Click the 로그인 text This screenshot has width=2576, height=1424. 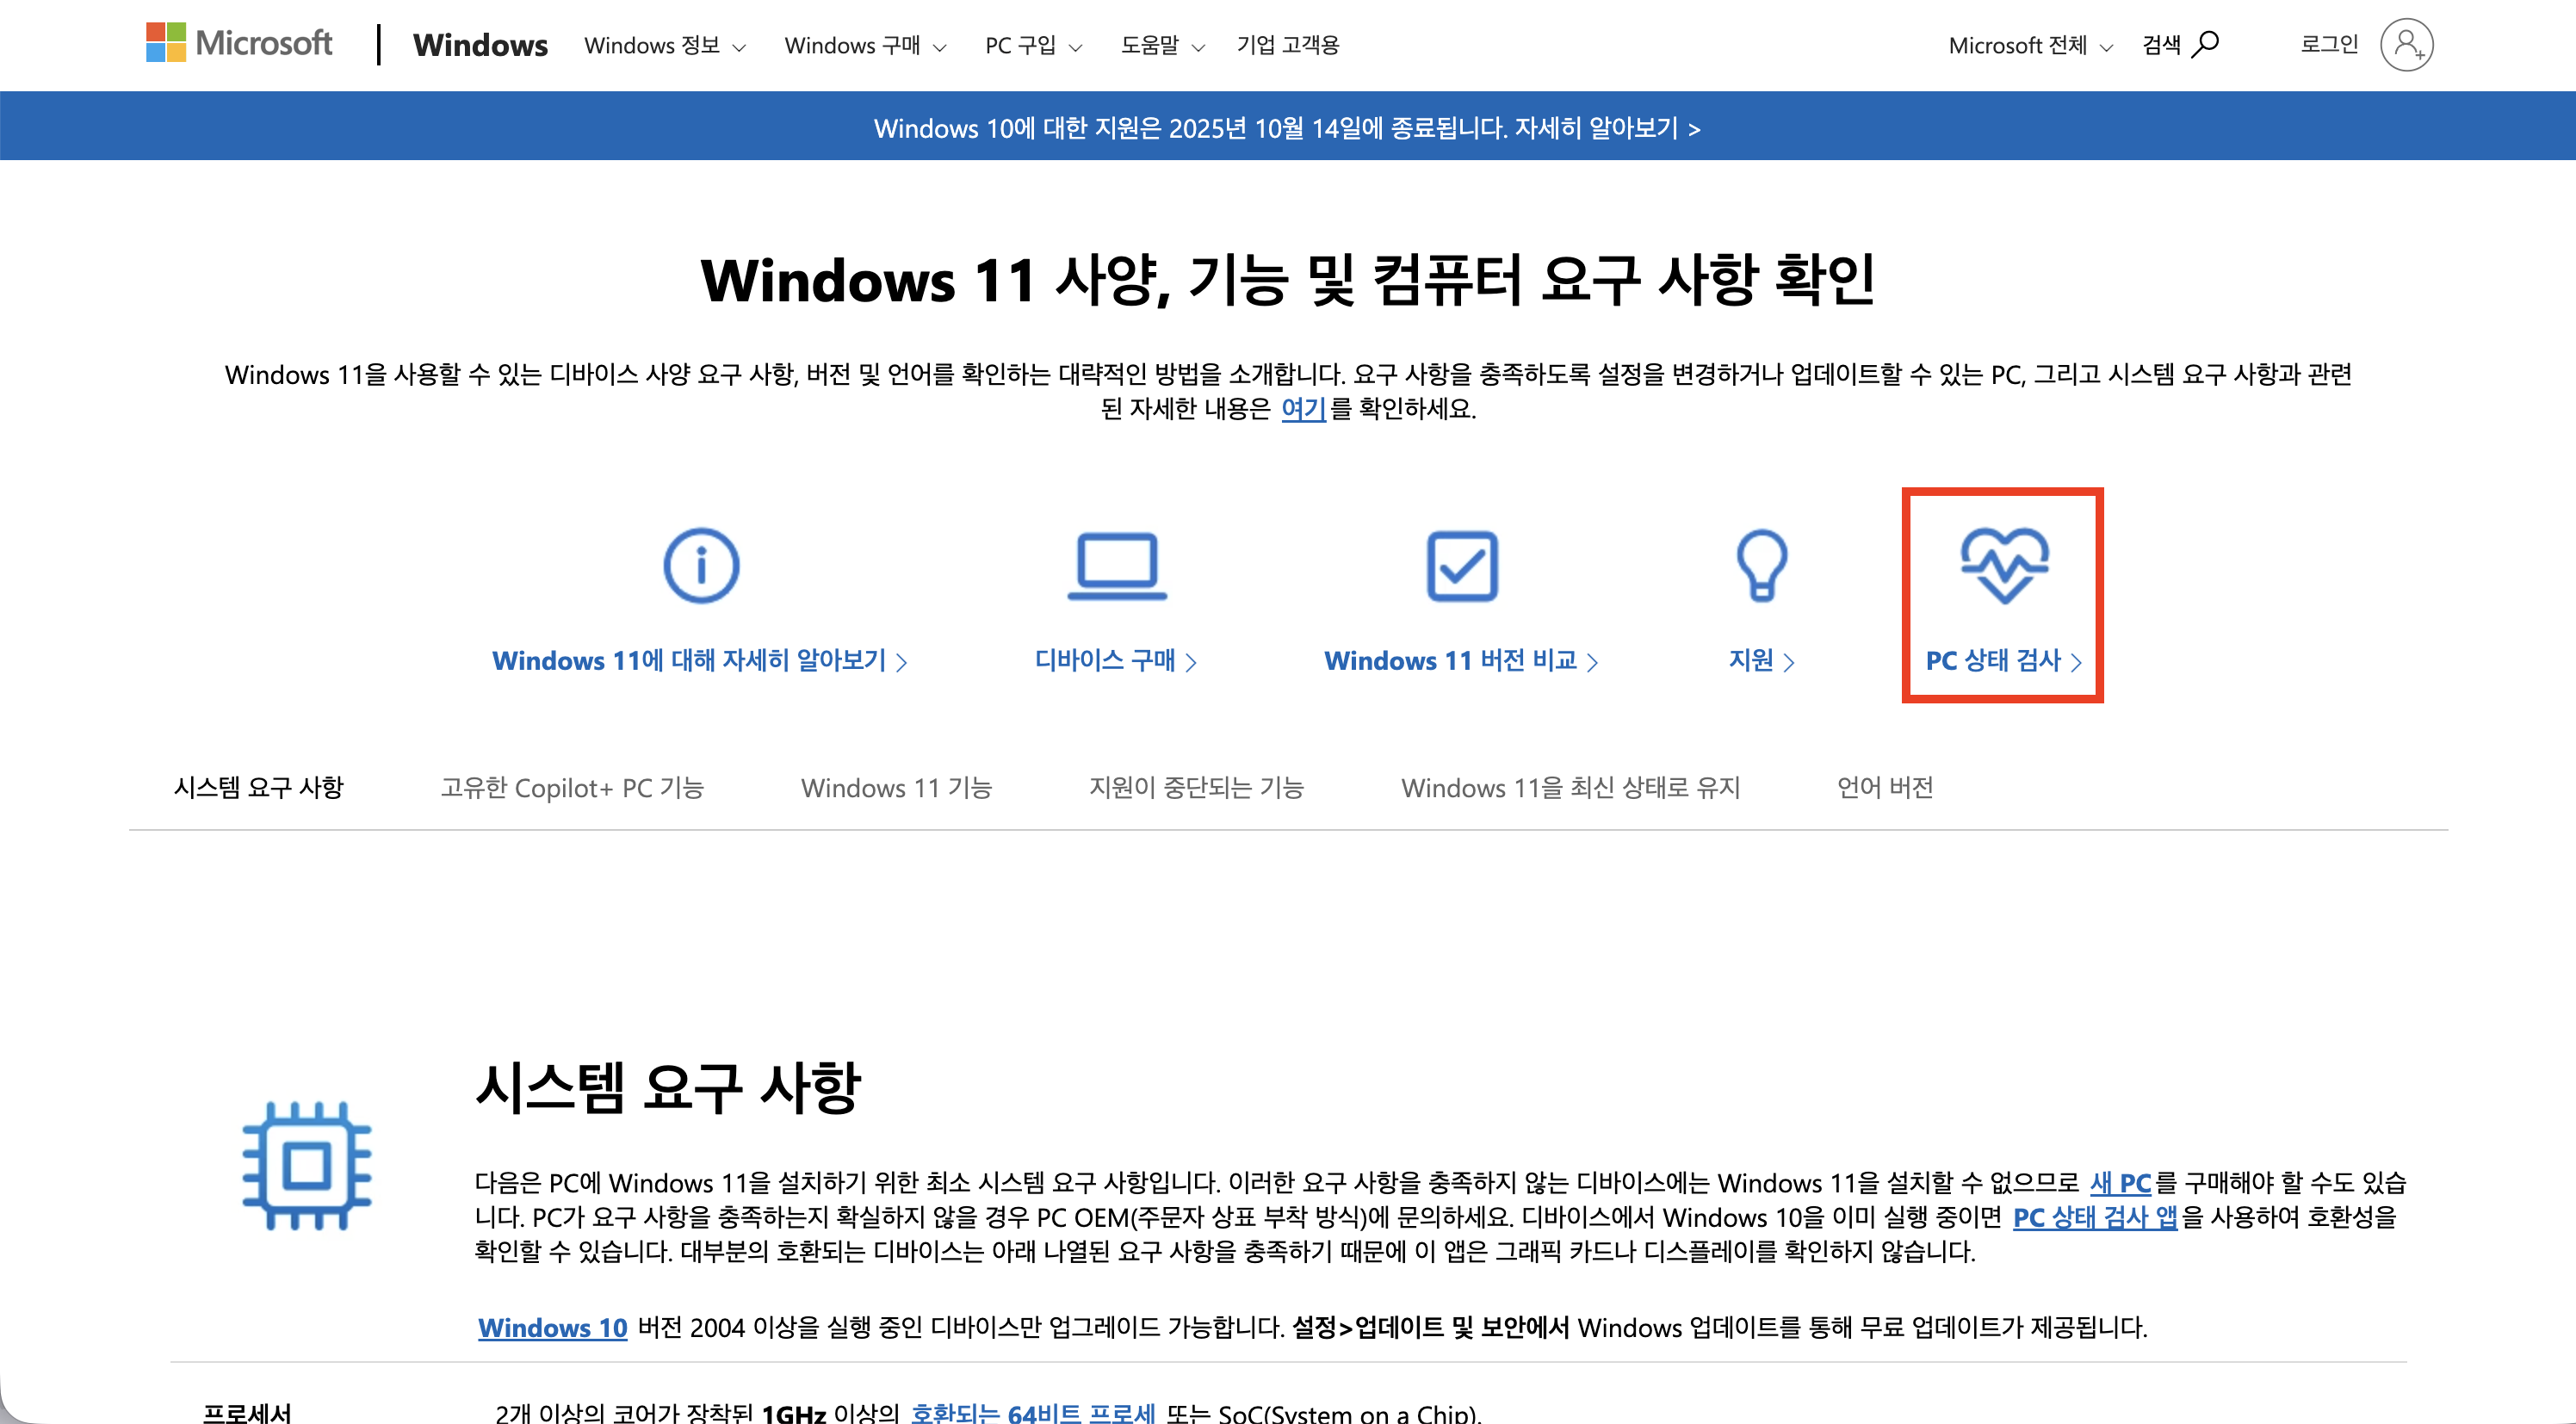click(x=2329, y=44)
